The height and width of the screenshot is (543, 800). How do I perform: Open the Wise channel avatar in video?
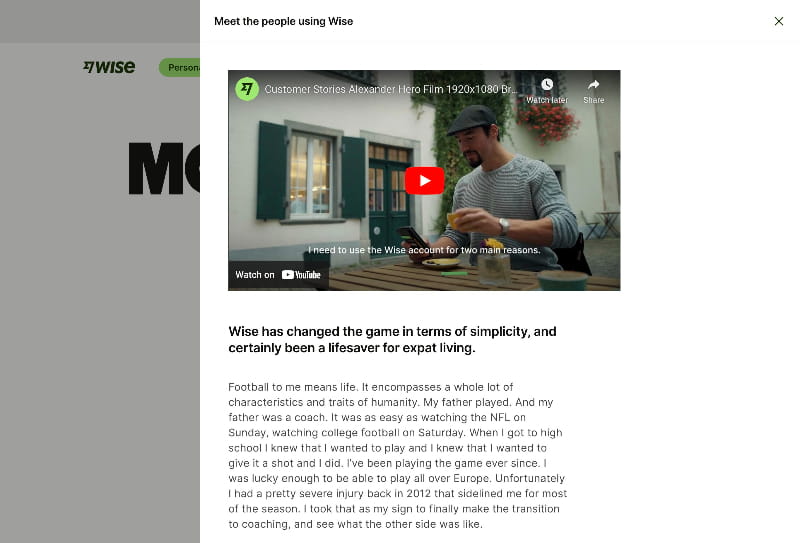247,89
